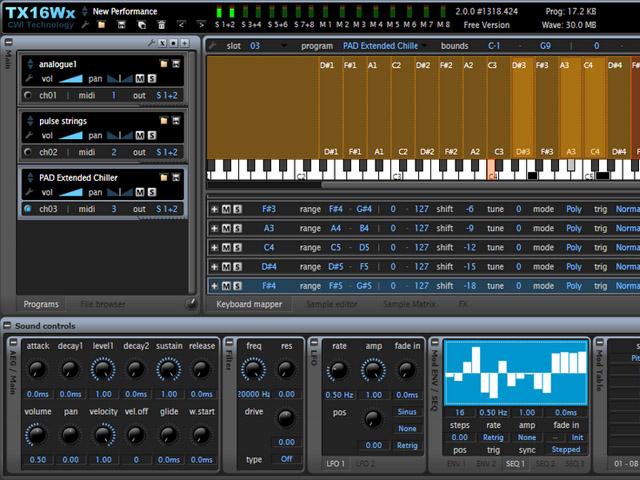Select the SEQ 1 modulation tab

516,464
